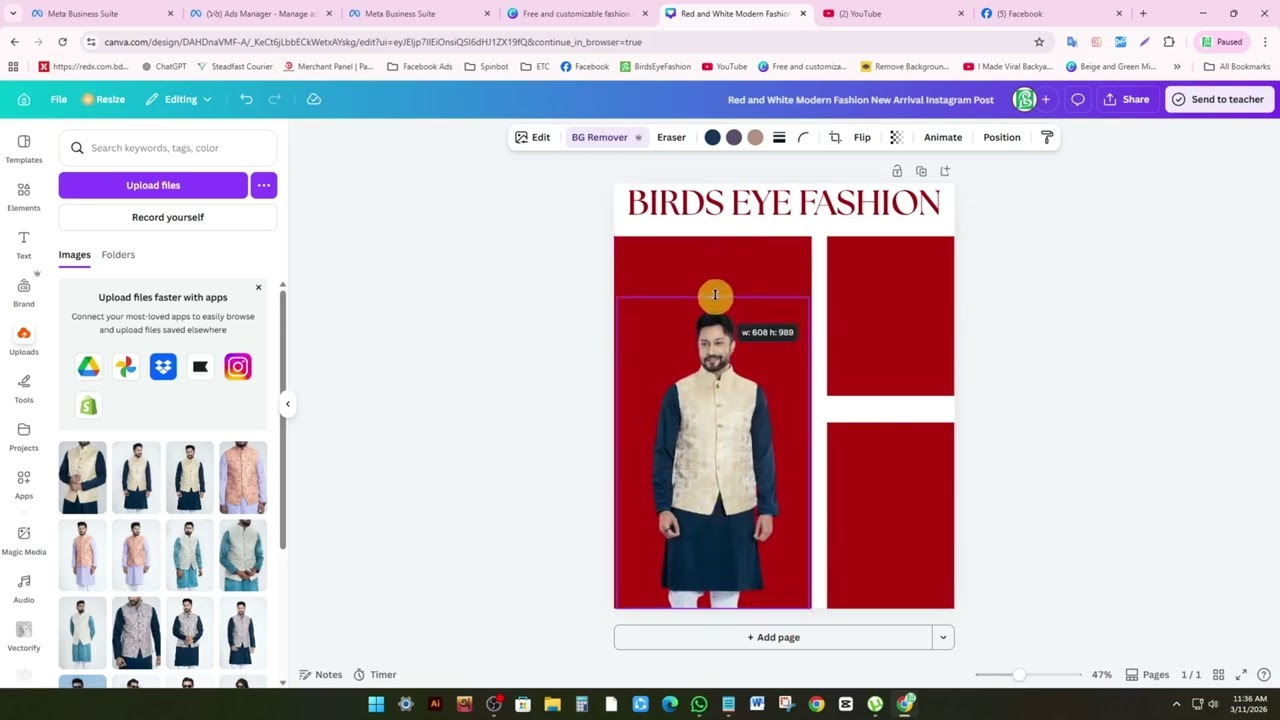
Task: Open the Notes panel
Action: point(321,675)
